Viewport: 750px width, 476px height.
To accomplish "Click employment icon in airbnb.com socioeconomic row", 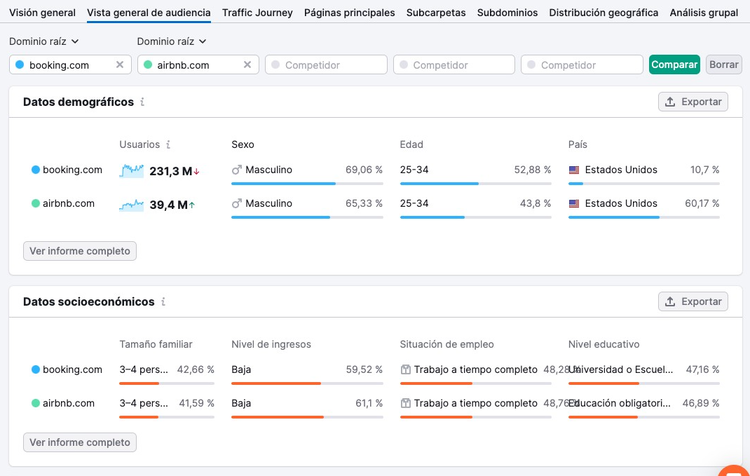I will point(406,403).
